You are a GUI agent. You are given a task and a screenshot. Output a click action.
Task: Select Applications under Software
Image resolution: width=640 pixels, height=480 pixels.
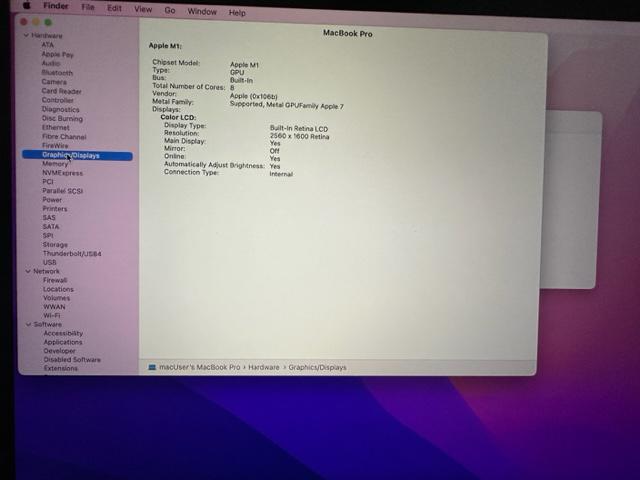coord(63,343)
